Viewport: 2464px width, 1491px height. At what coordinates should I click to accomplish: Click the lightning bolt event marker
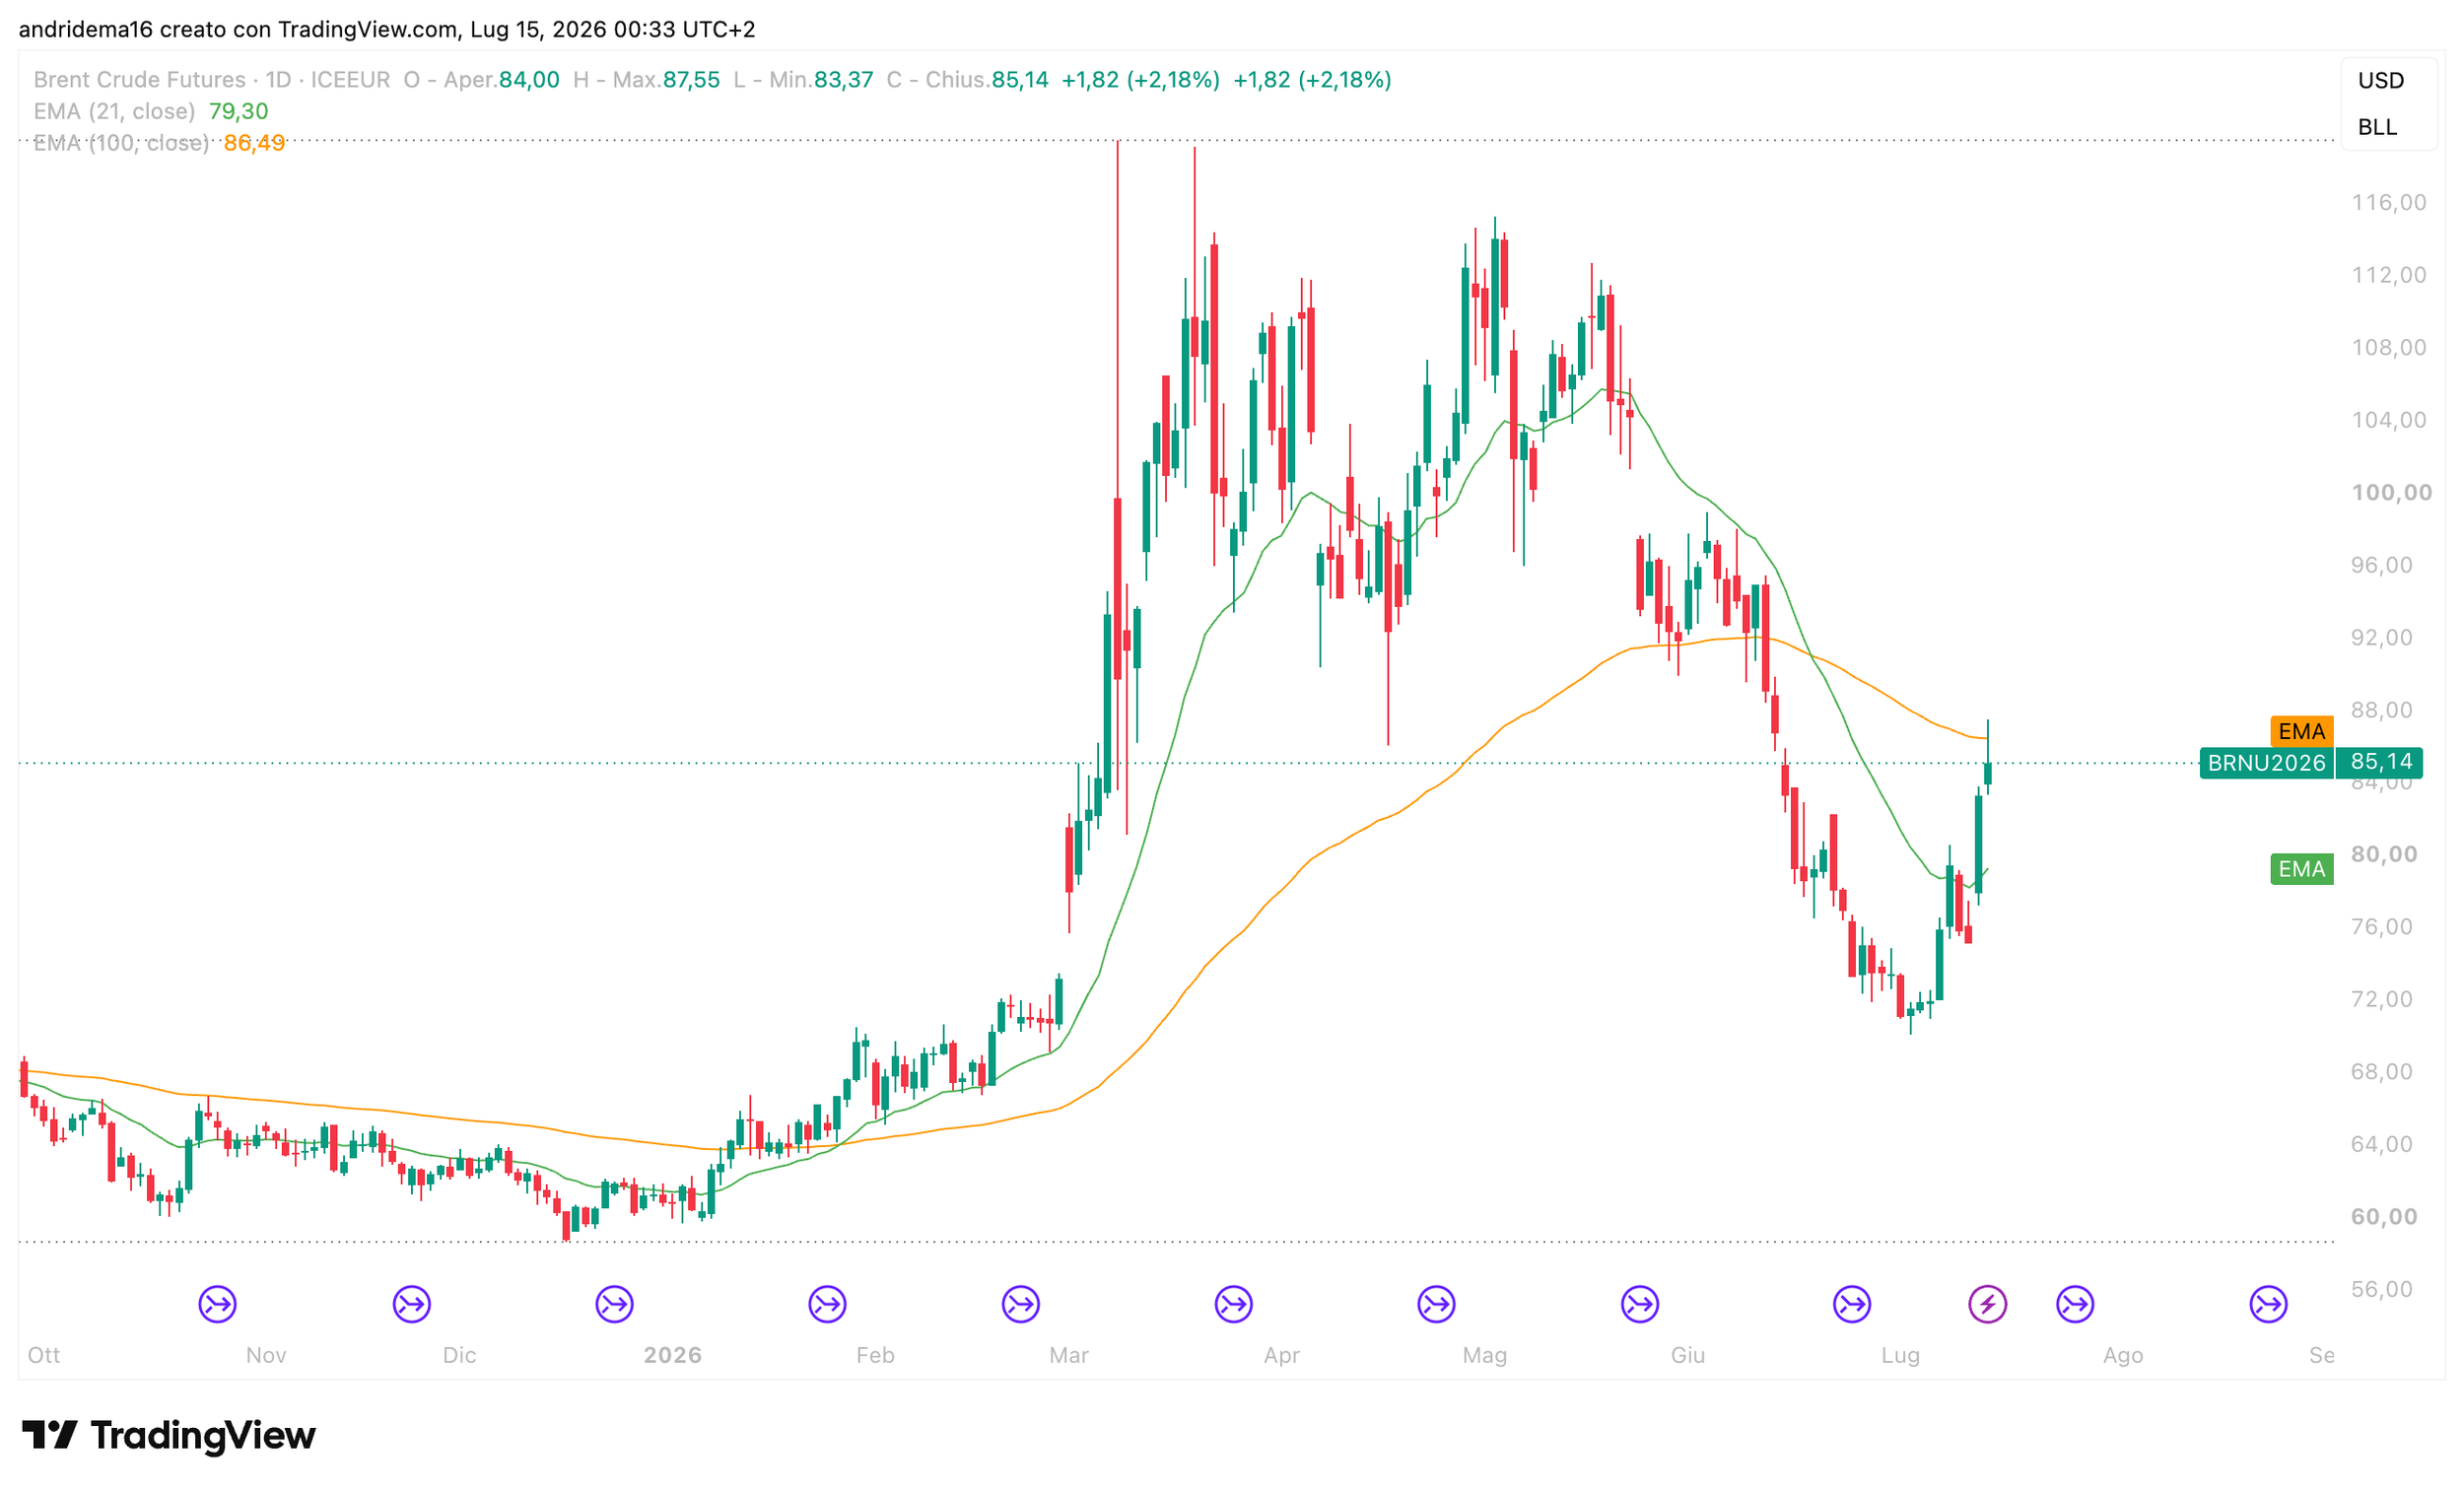tap(1988, 1304)
